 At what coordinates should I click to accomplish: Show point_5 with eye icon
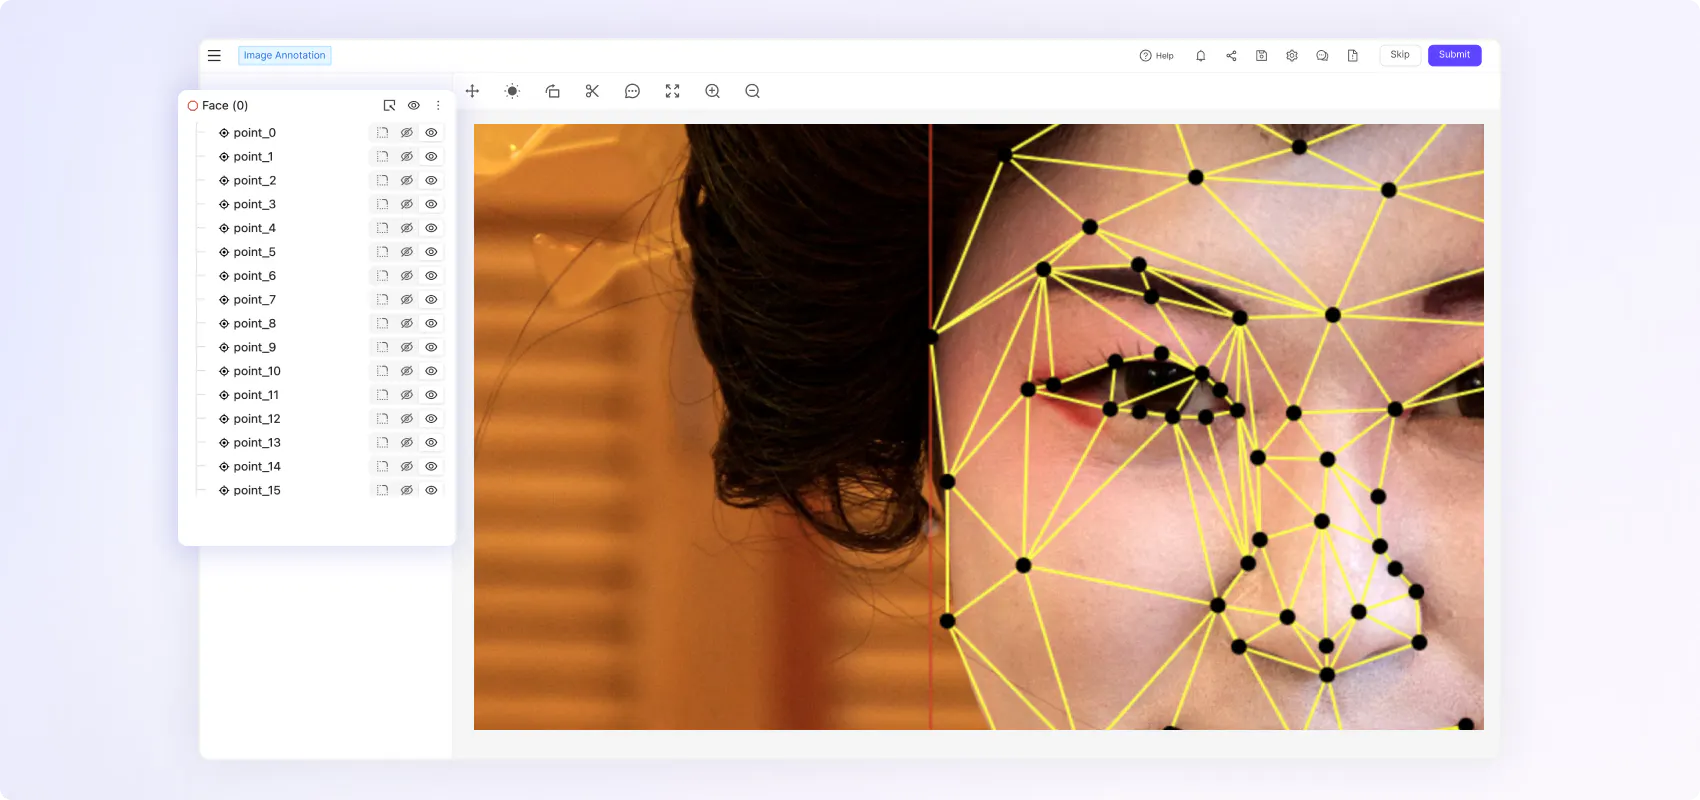[431, 252]
